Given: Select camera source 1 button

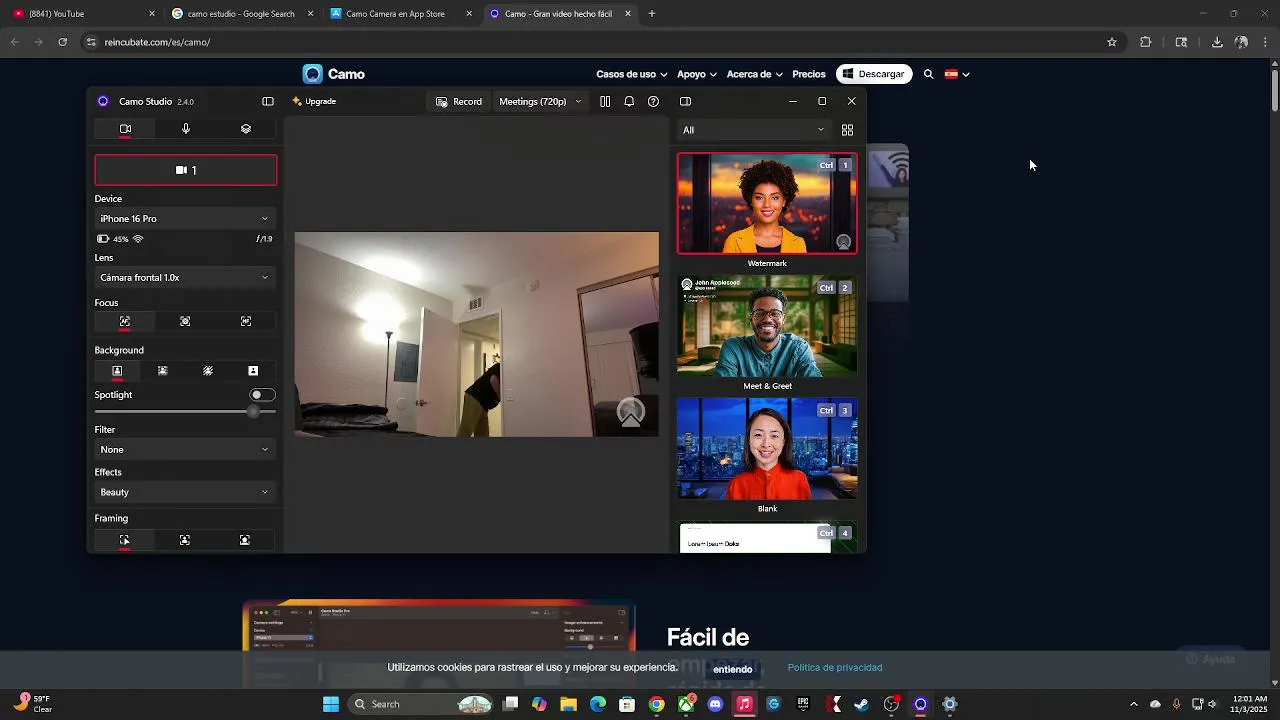Looking at the screenshot, I should coord(186,170).
